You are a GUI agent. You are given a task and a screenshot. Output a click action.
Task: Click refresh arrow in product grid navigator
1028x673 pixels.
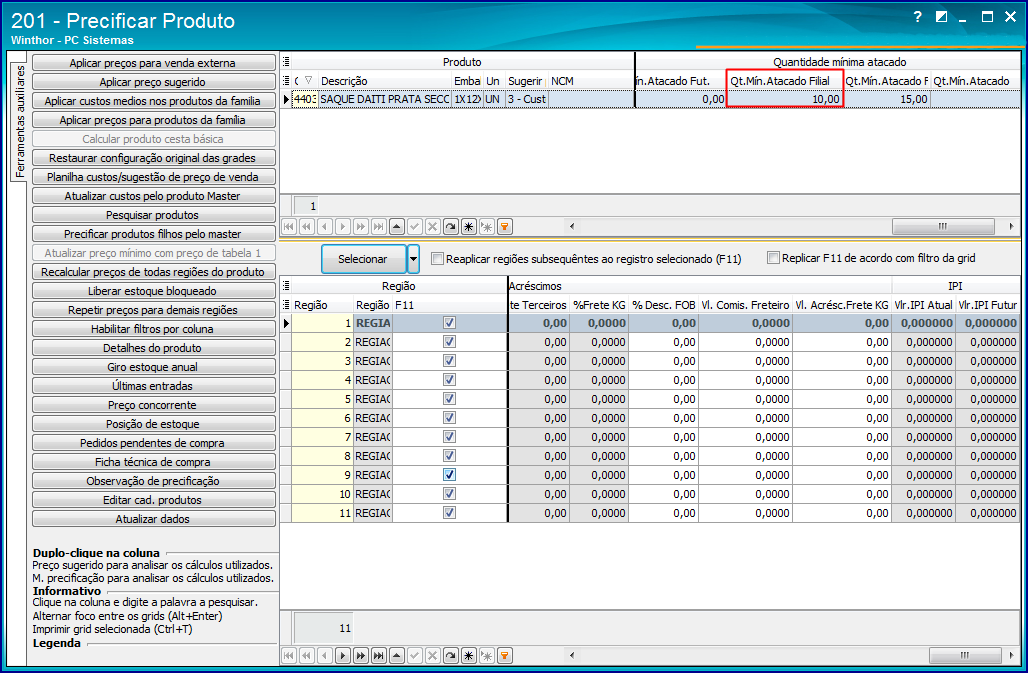(450, 227)
